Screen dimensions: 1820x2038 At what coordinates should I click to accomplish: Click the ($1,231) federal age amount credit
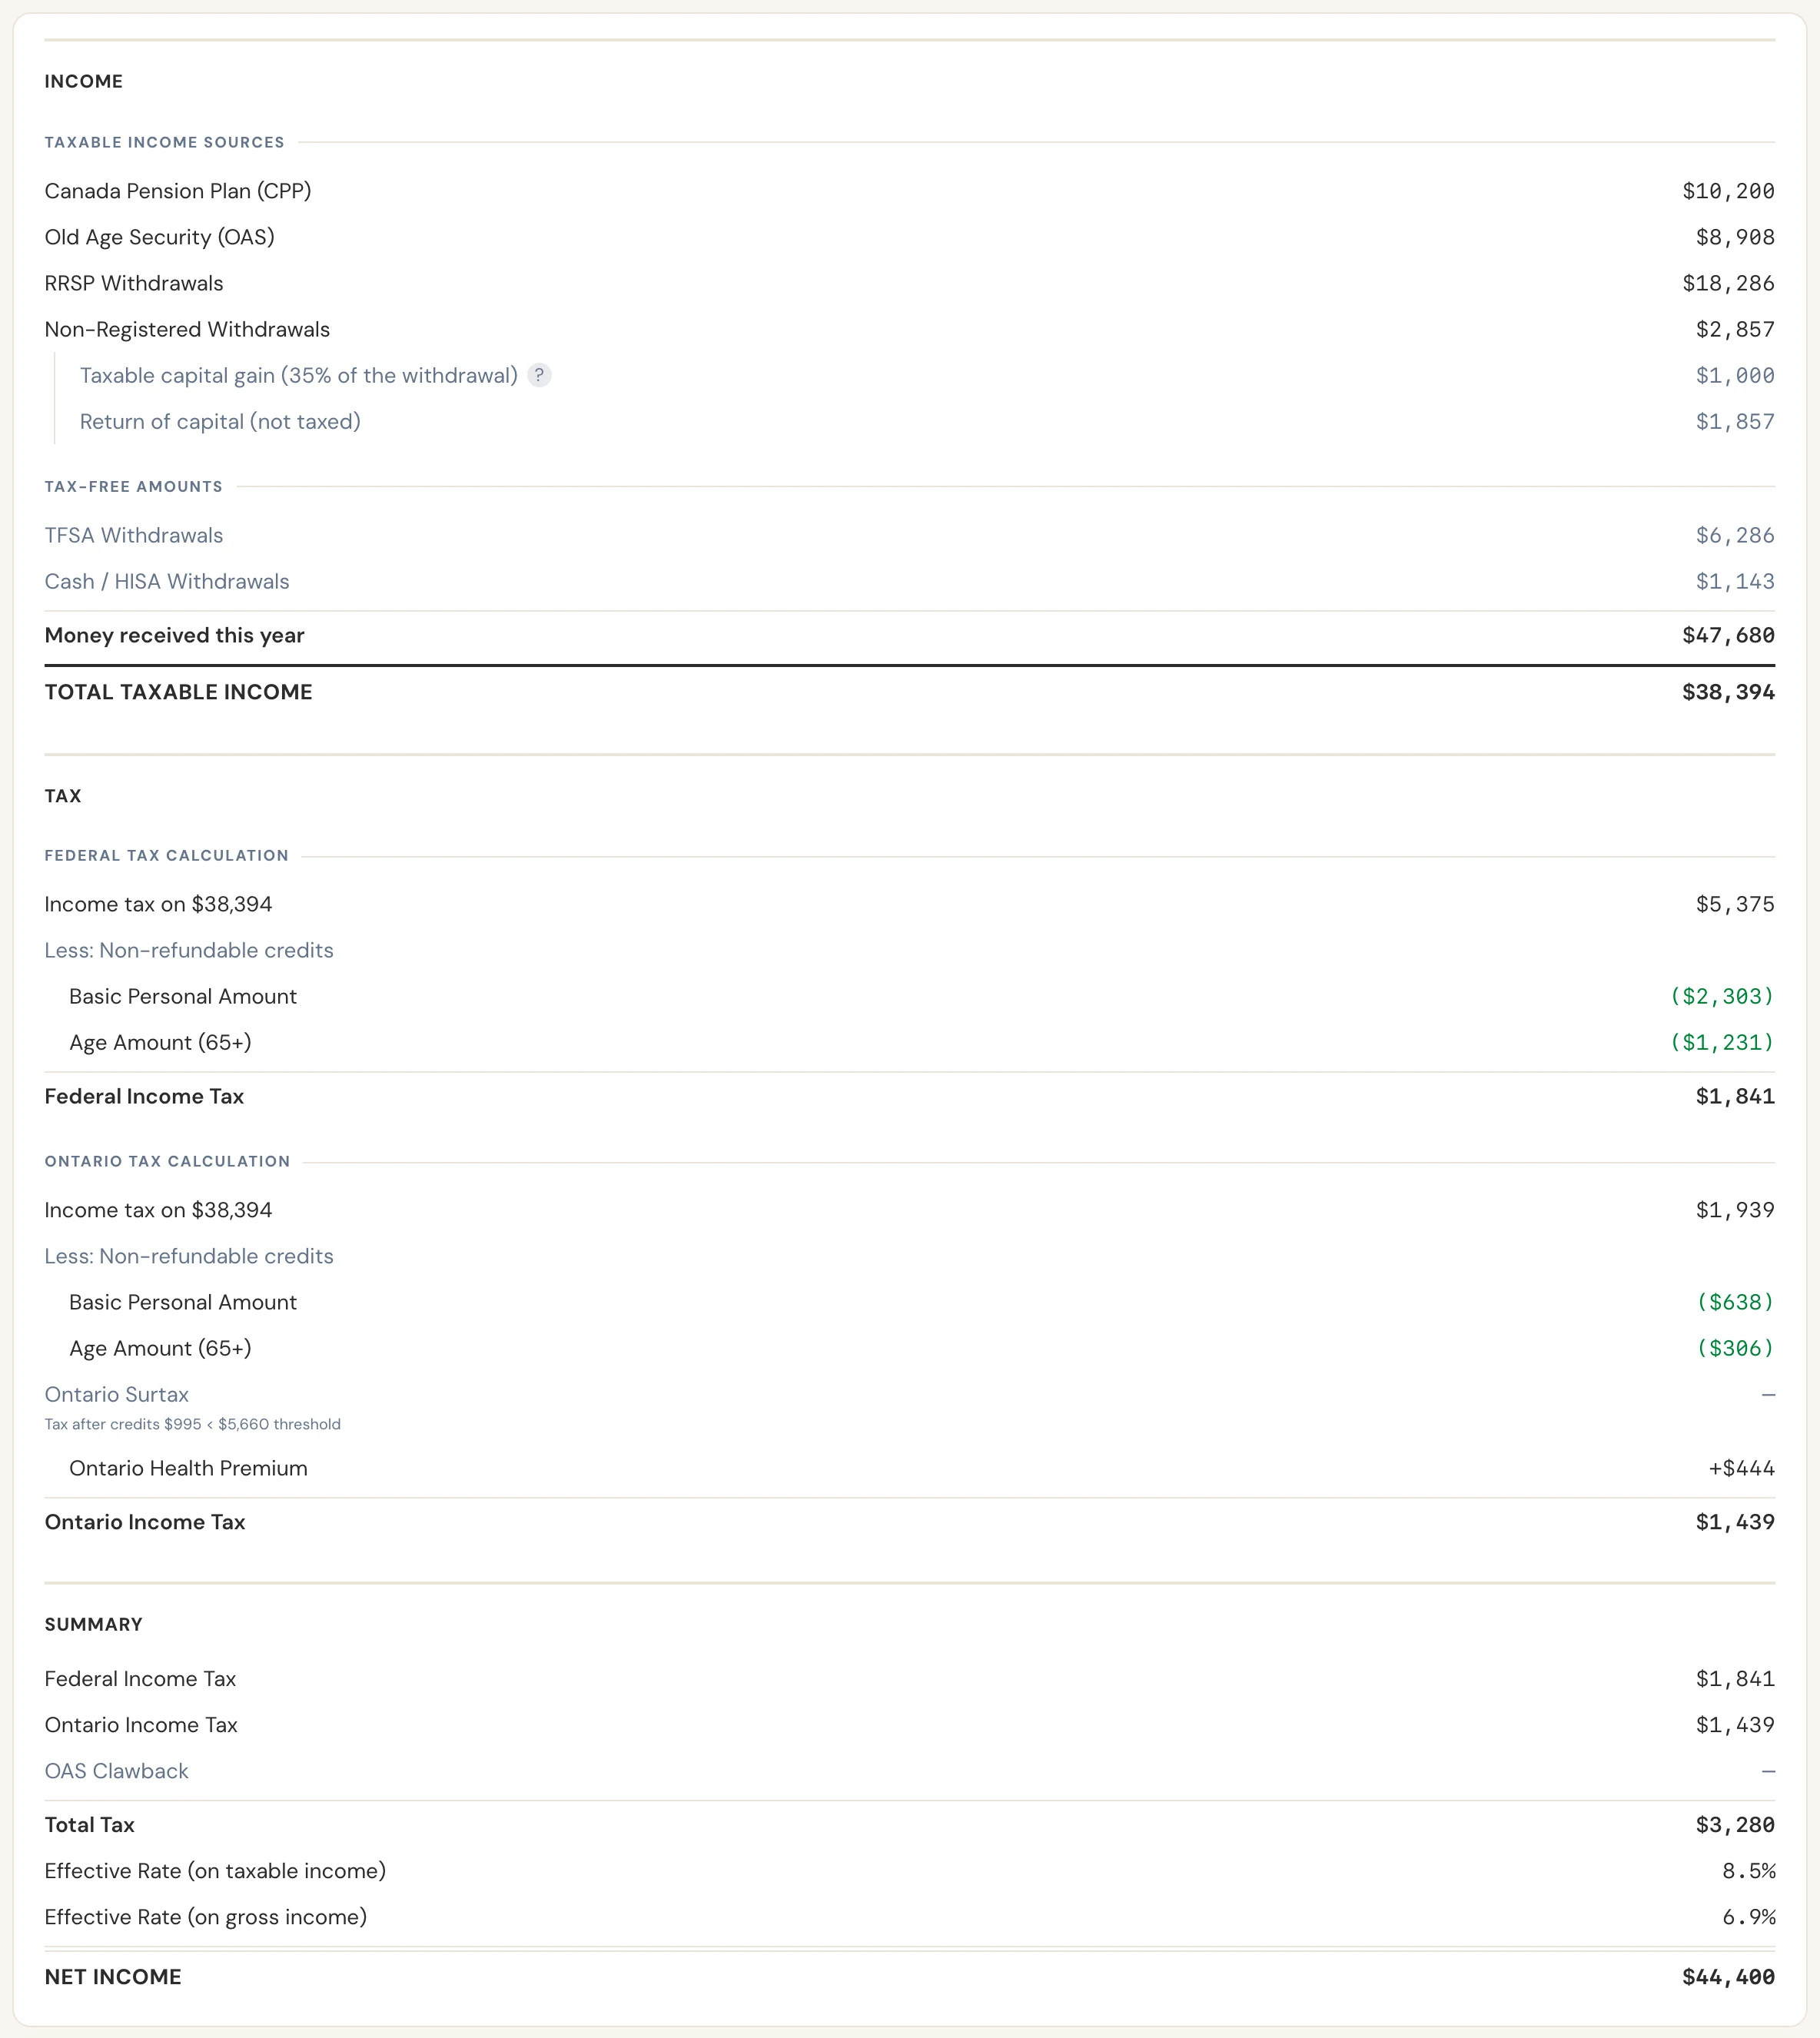pos(1722,1042)
